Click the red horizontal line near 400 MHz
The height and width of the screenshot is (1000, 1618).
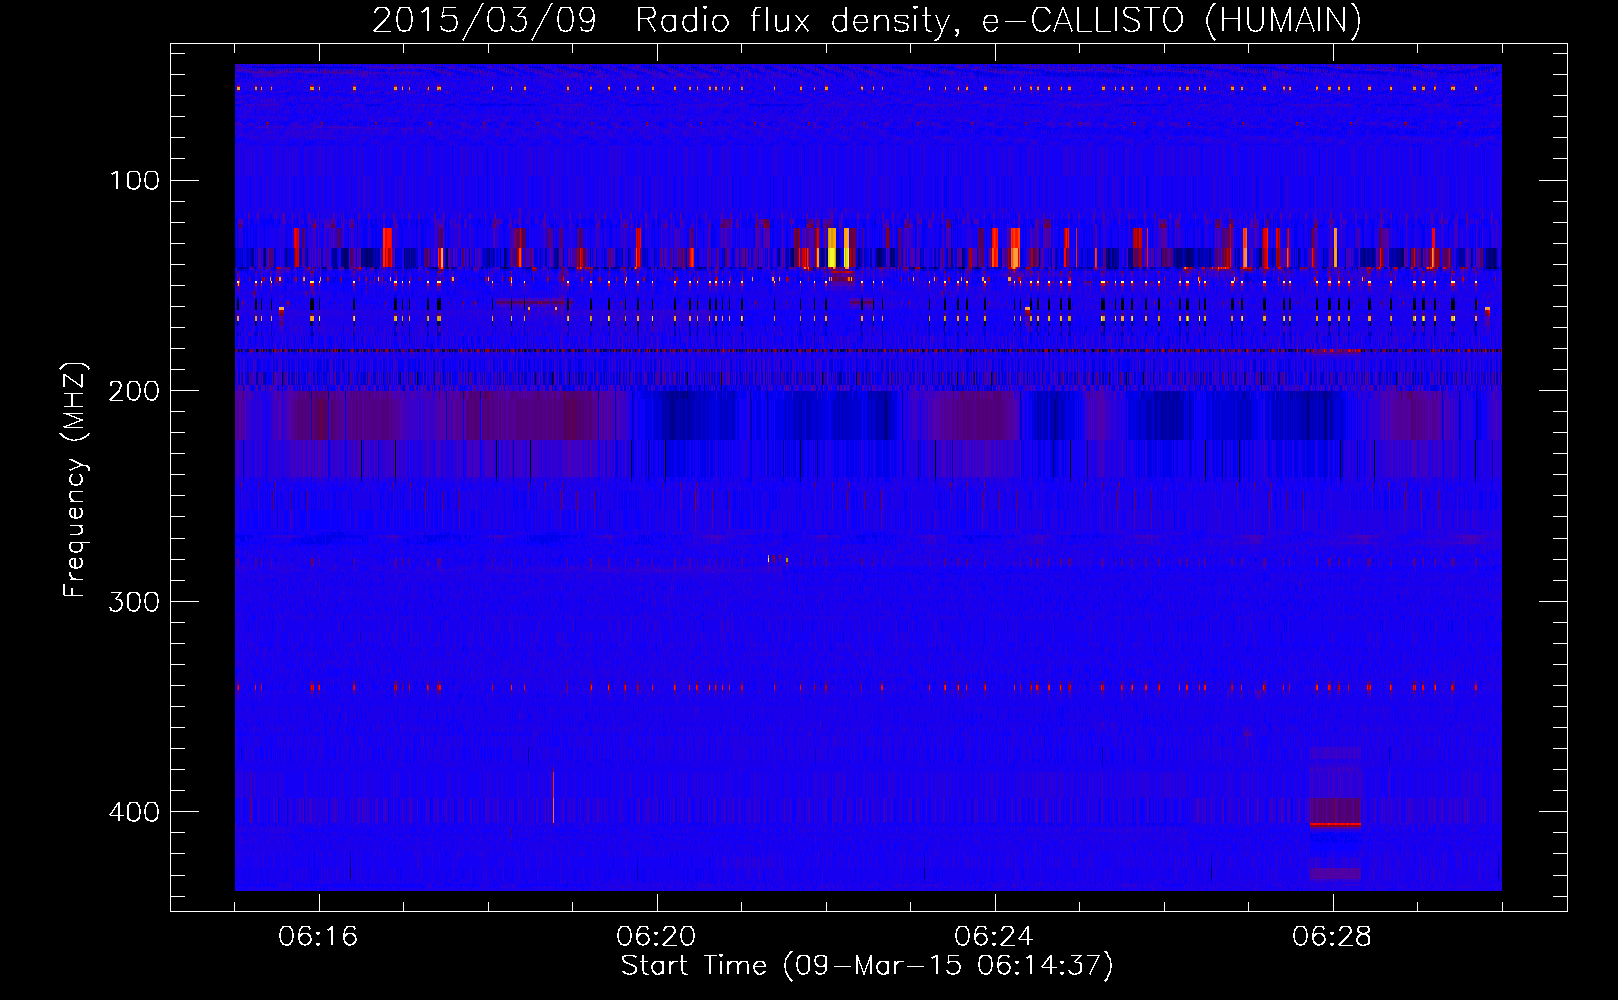click(x=1335, y=825)
